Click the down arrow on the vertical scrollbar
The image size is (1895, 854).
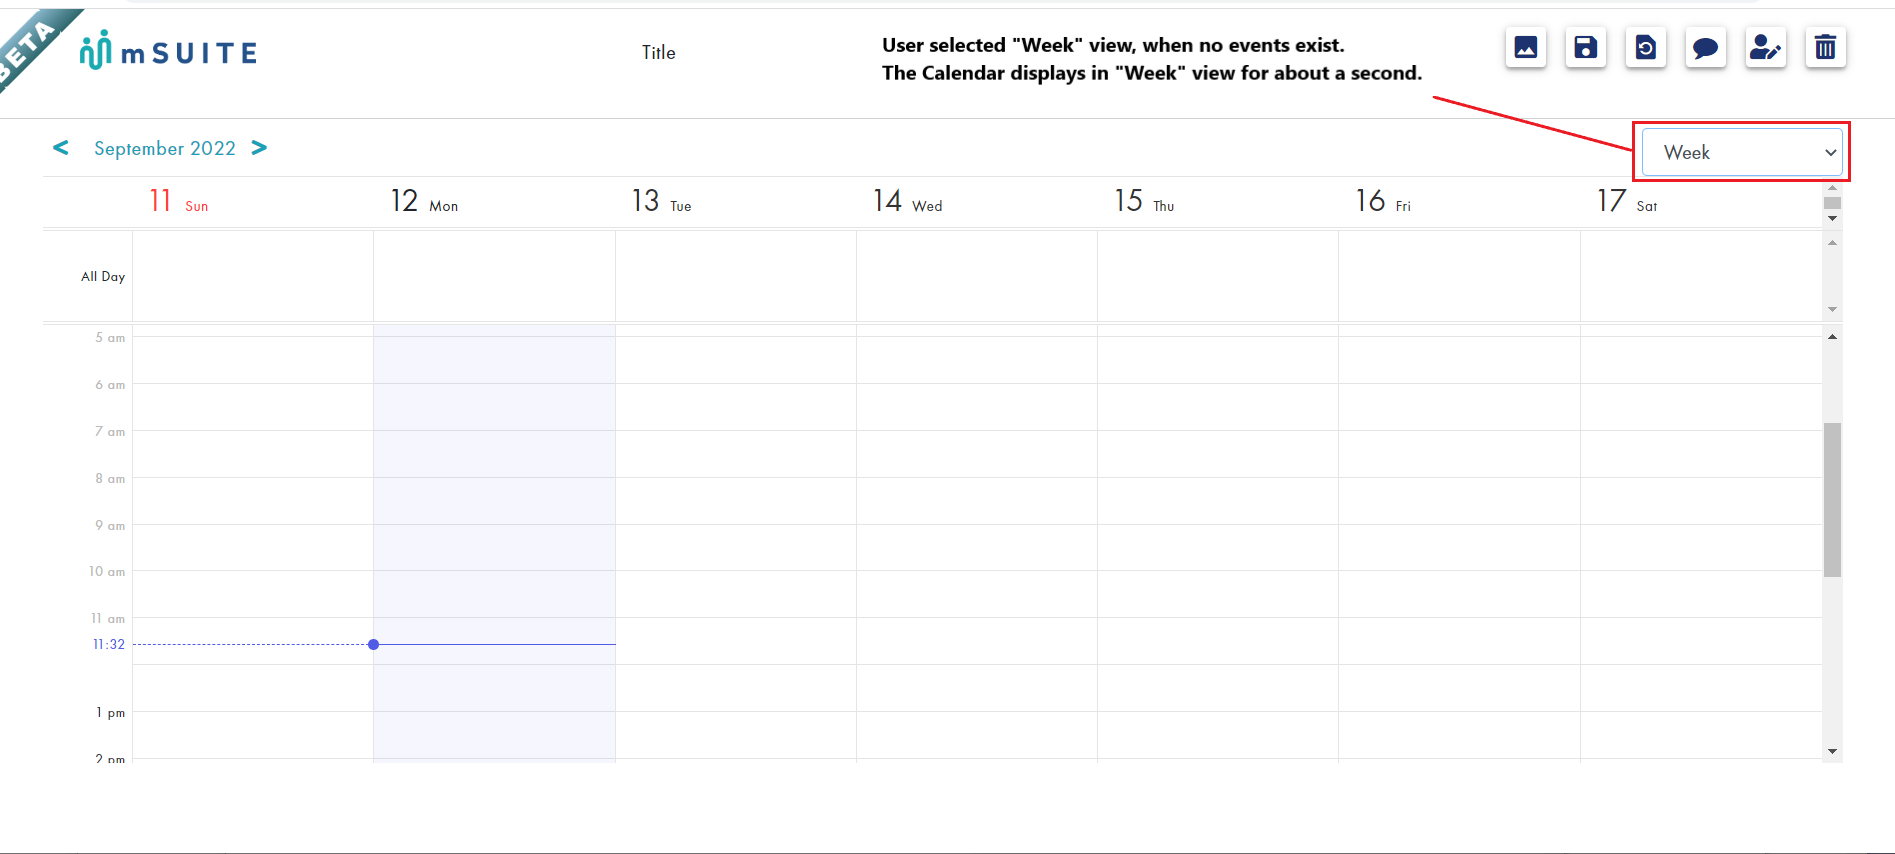[1832, 750]
